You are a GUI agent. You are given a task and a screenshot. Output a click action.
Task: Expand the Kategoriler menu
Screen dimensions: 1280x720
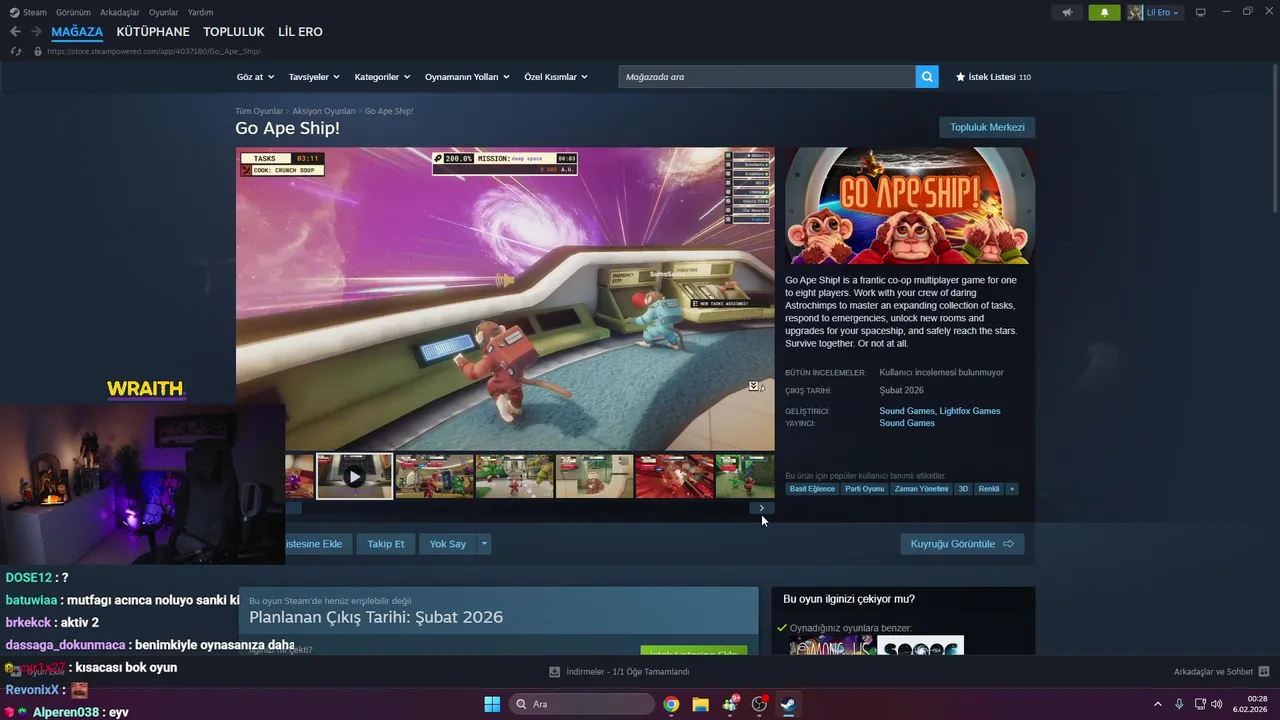point(382,77)
